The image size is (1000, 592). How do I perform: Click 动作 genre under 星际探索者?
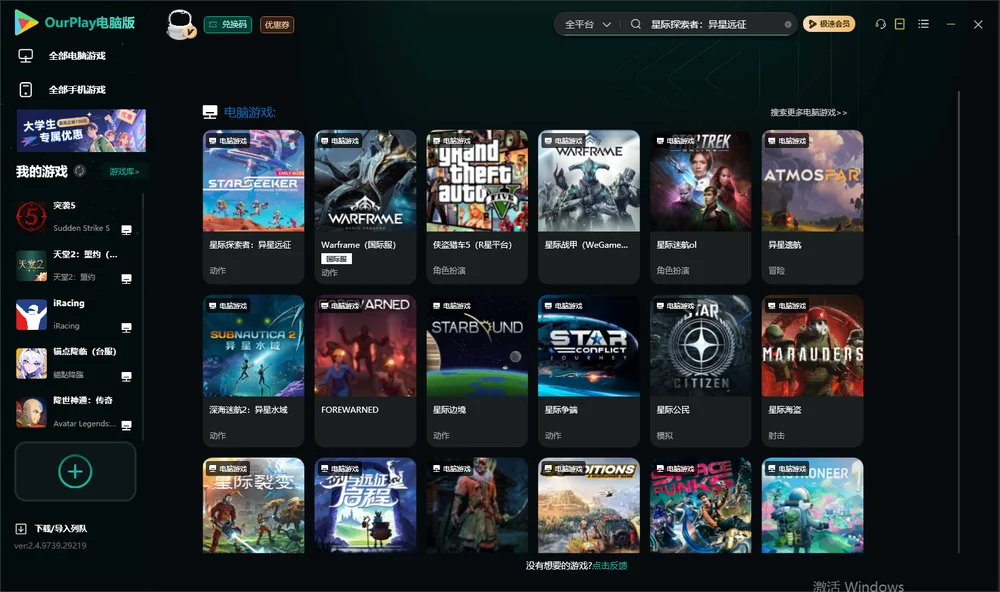[x=217, y=270]
